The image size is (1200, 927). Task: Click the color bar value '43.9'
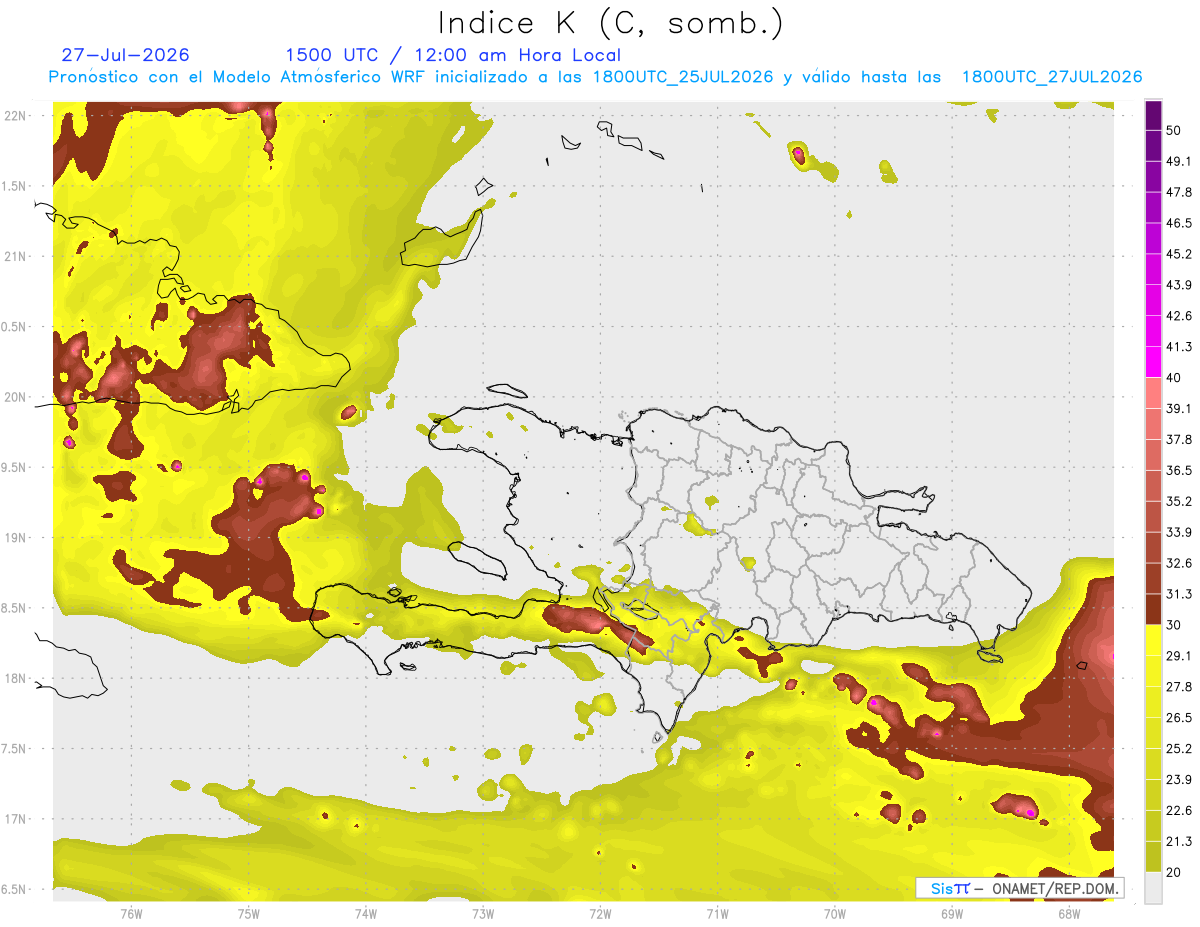click(x=1179, y=285)
